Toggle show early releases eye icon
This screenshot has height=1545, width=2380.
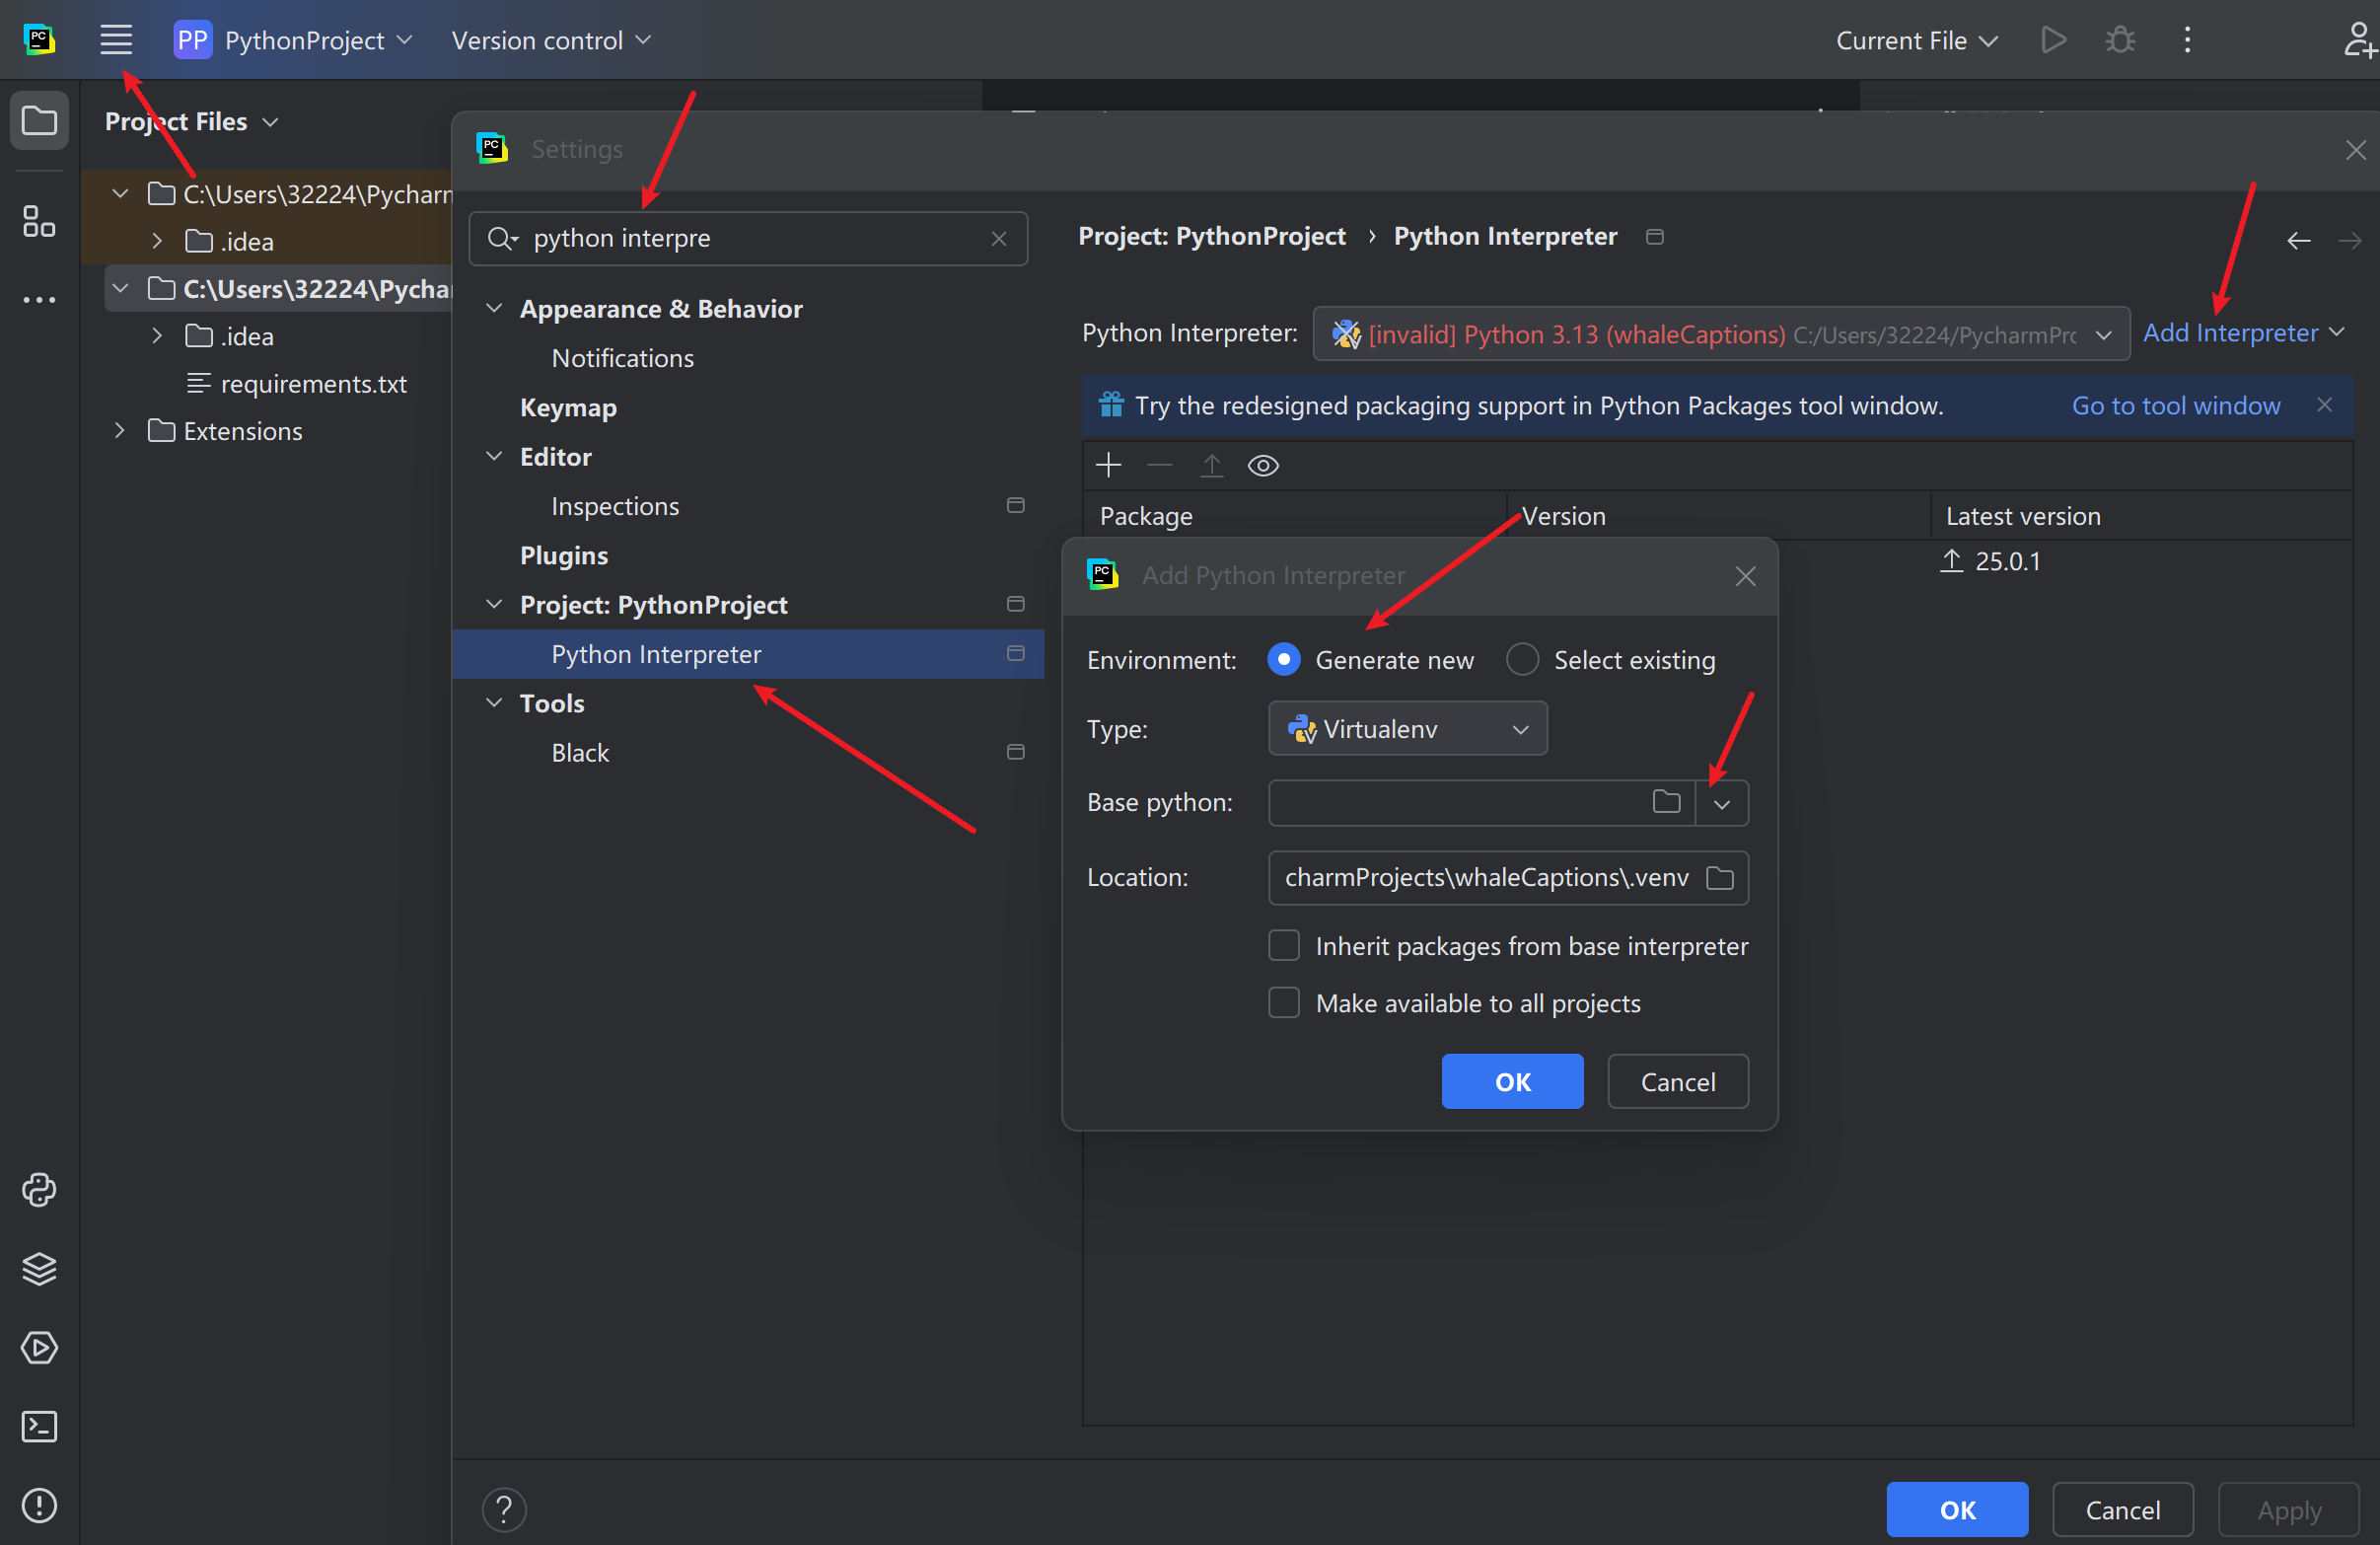tap(1263, 465)
